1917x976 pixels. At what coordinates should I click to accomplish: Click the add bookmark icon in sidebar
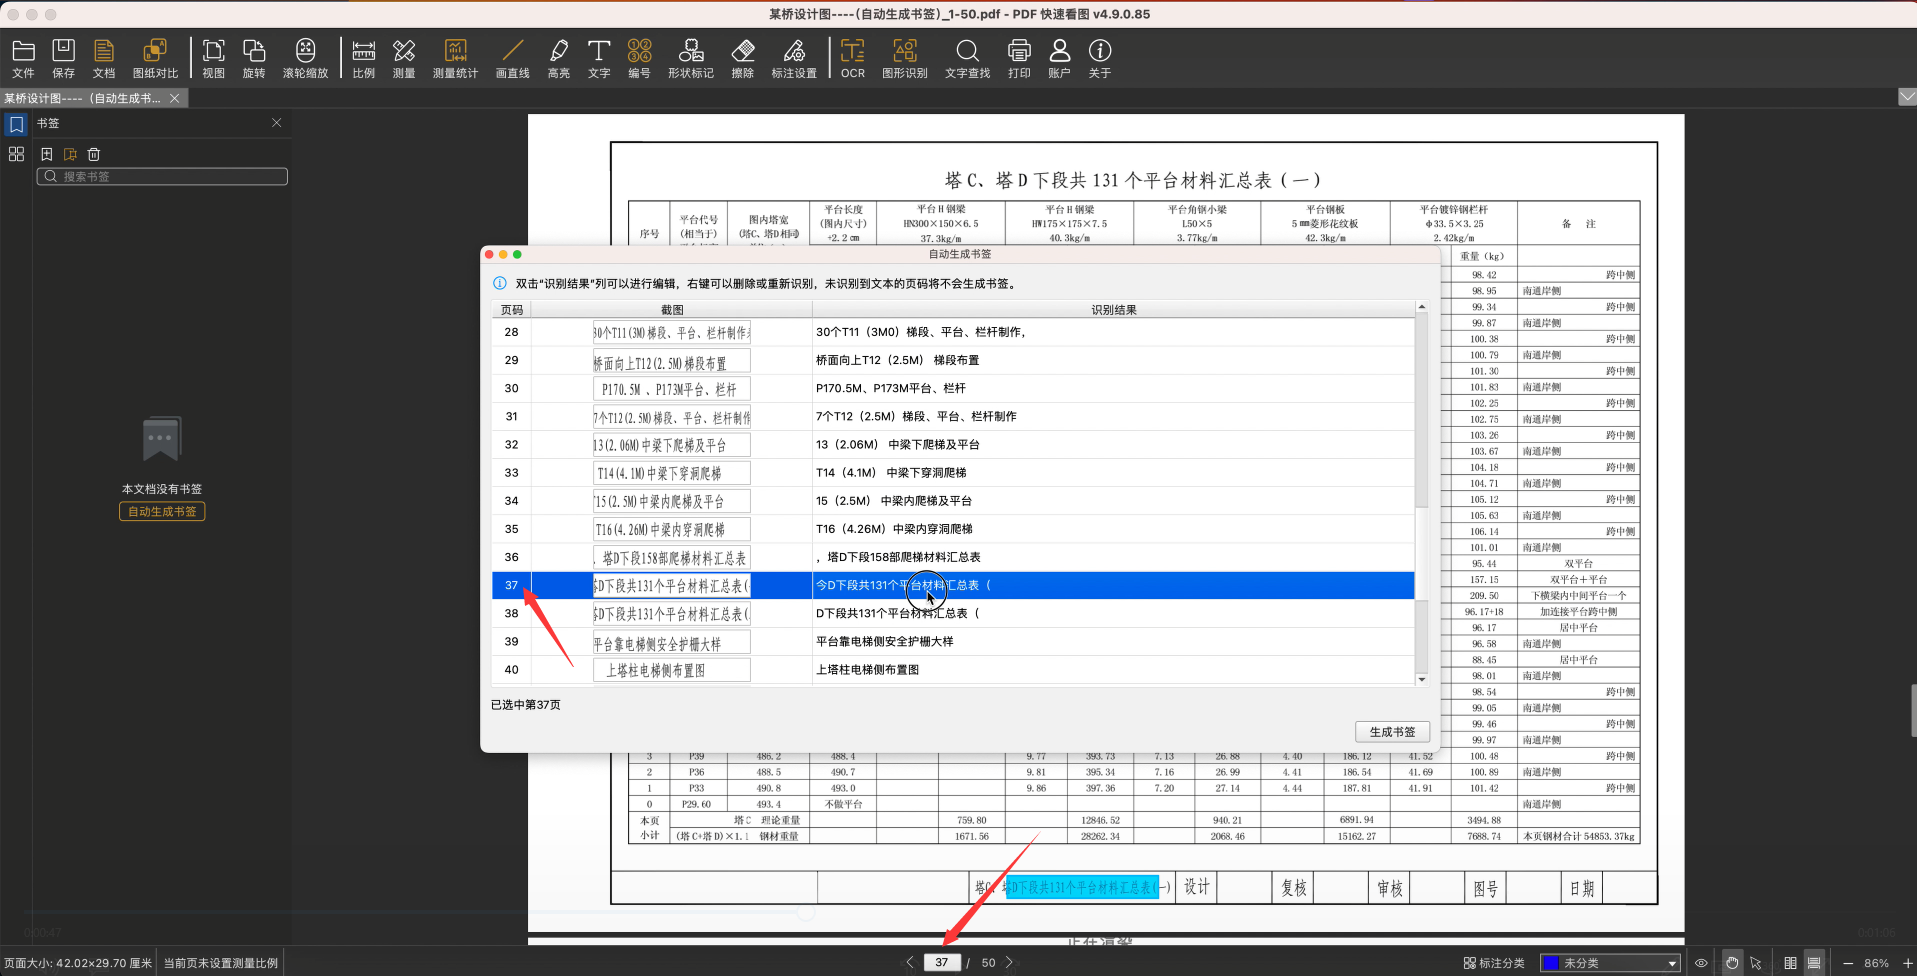47,154
